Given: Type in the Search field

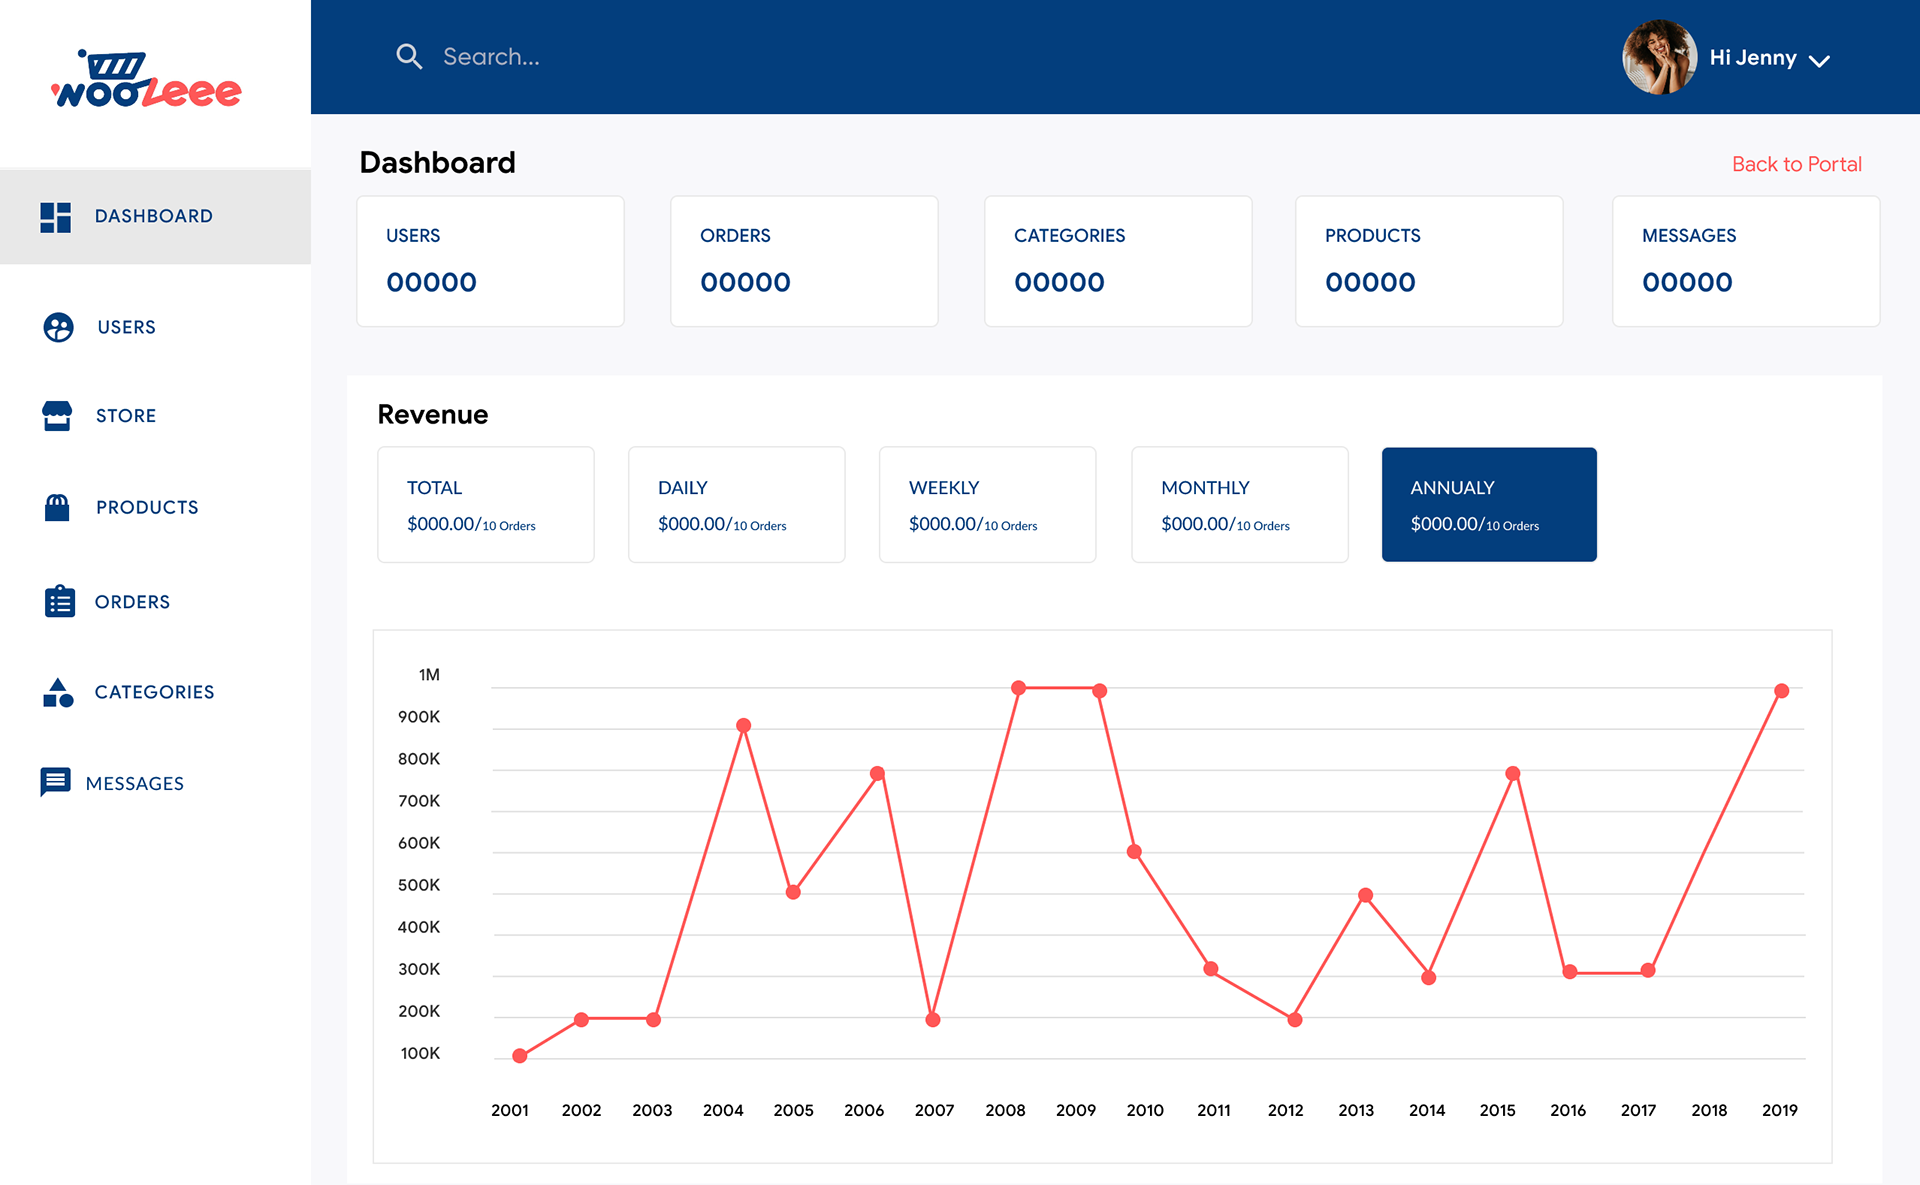Looking at the screenshot, I should [700, 57].
